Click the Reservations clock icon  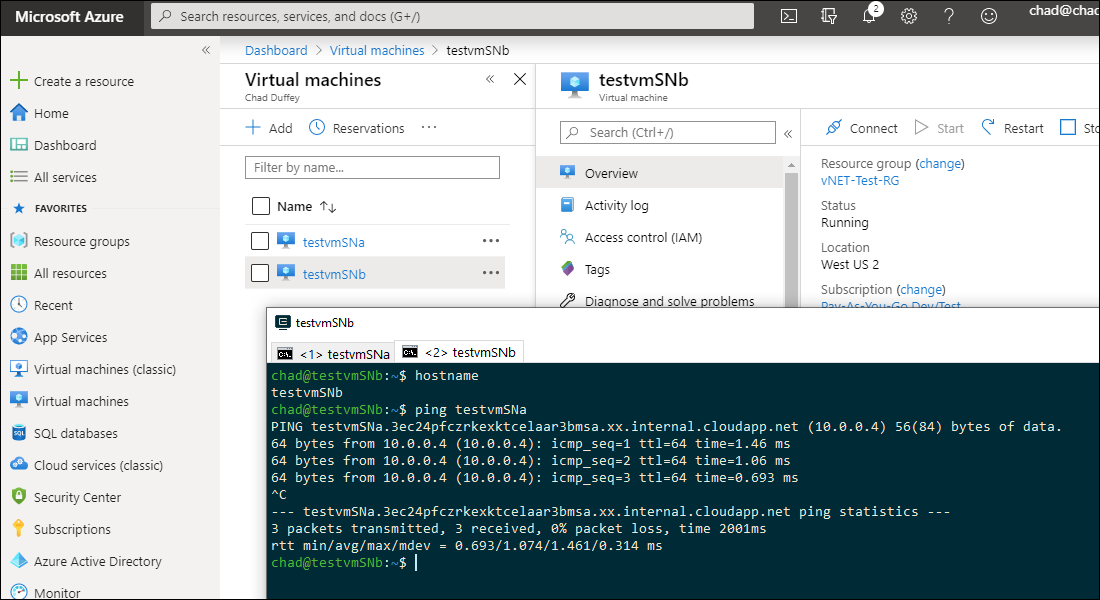point(317,128)
